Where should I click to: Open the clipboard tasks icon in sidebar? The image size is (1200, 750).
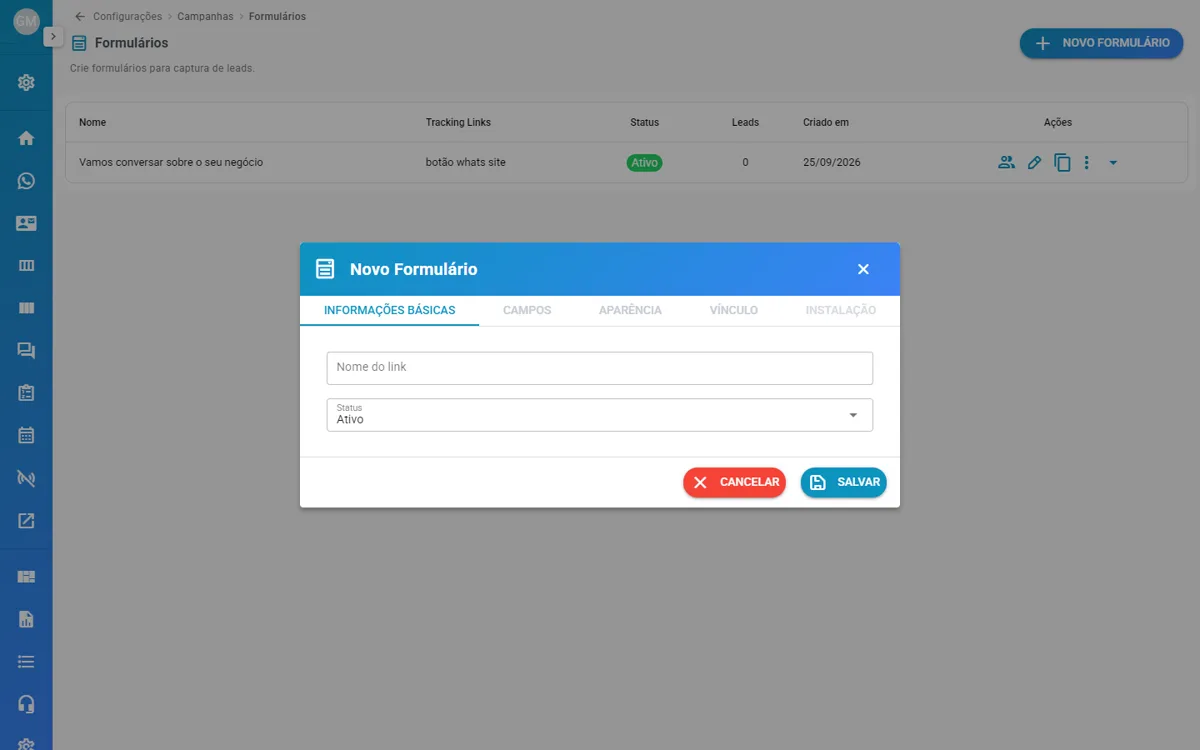click(26, 393)
